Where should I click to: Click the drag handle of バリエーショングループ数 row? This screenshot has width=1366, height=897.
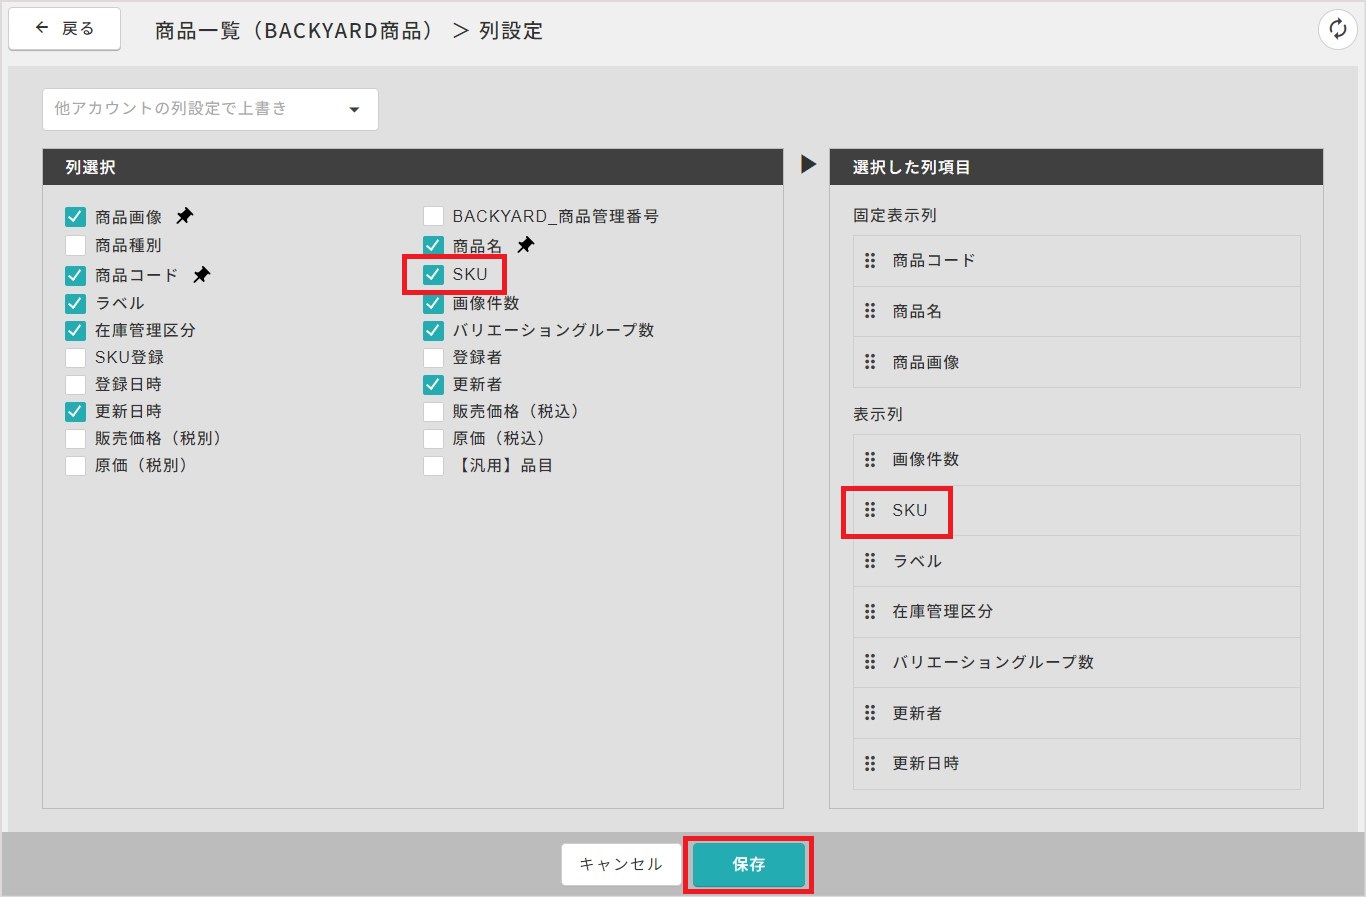pos(870,662)
